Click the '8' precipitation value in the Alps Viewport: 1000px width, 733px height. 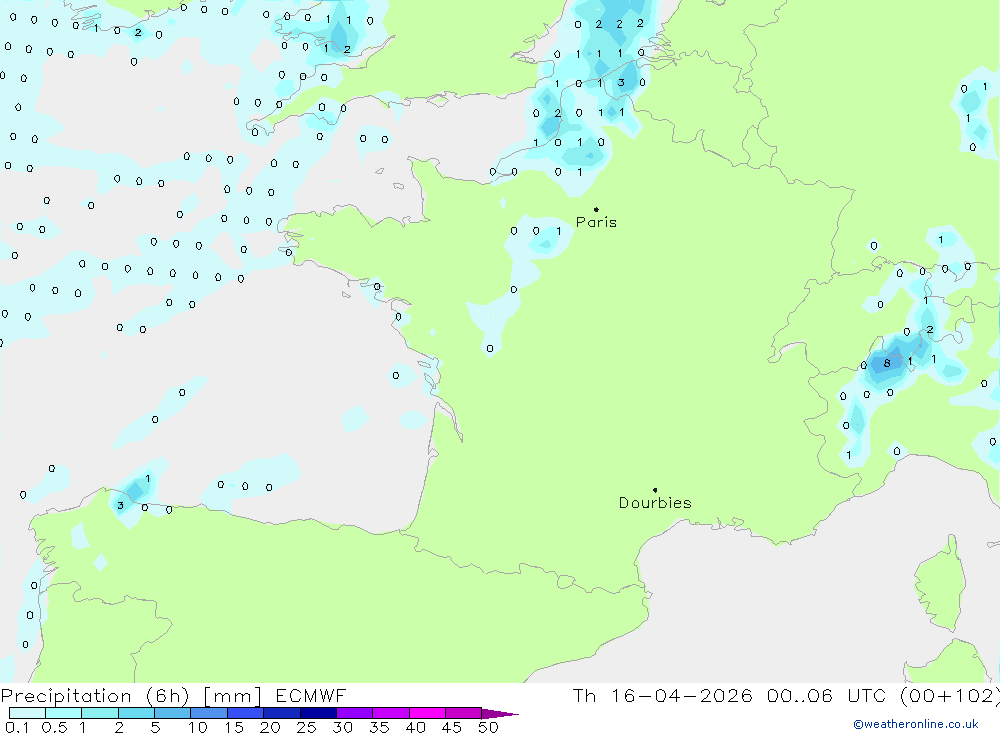pos(887,363)
